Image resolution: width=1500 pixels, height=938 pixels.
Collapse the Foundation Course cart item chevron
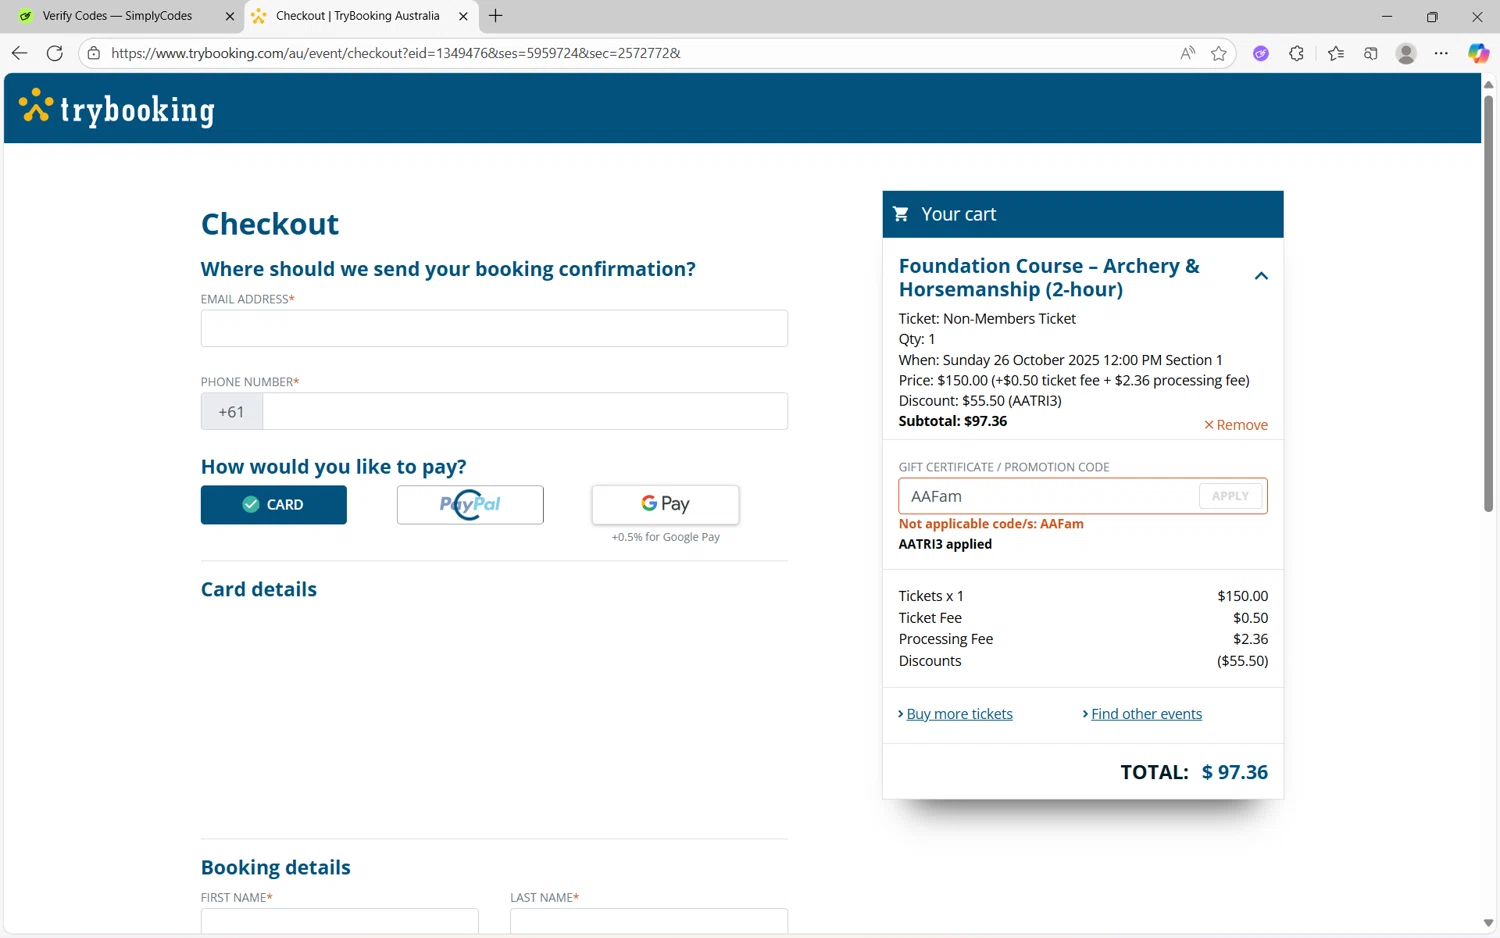point(1261,276)
